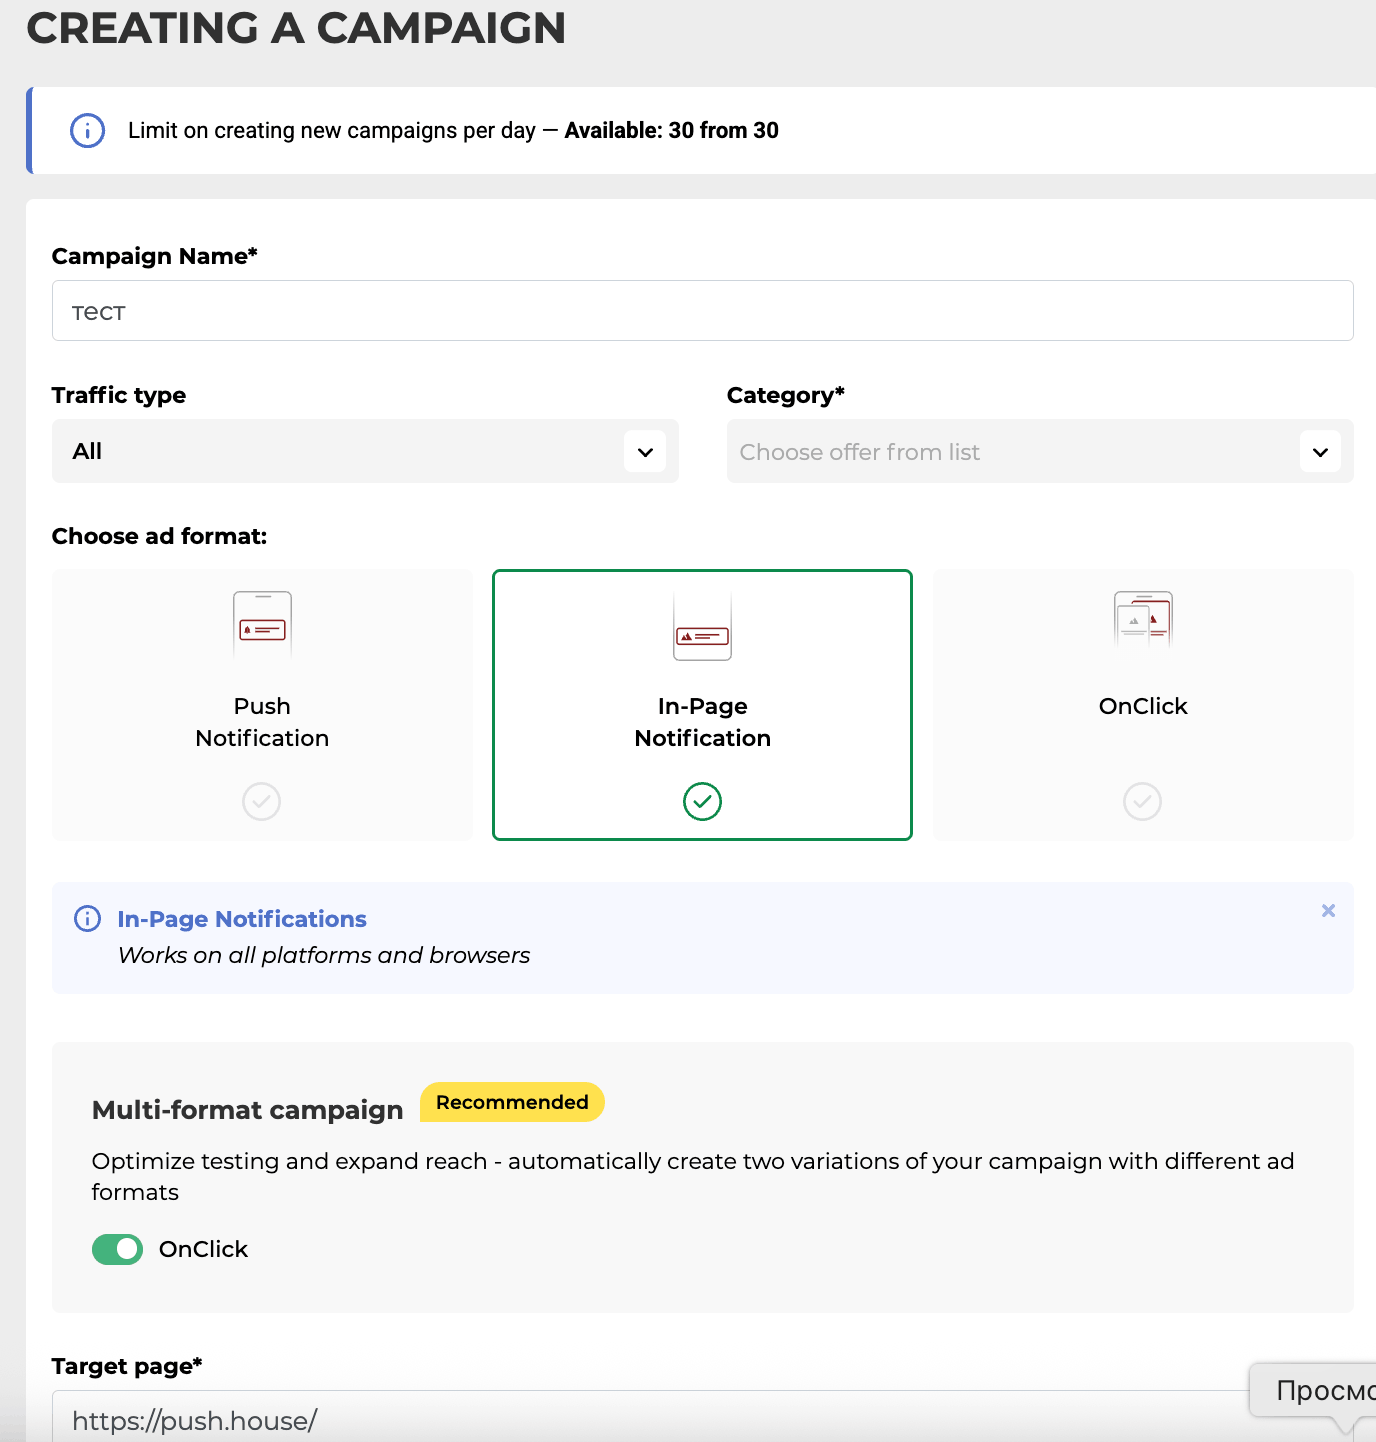Image resolution: width=1376 pixels, height=1442 pixels.
Task: Expand the Category dropdown arrow
Action: point(1320,452)
